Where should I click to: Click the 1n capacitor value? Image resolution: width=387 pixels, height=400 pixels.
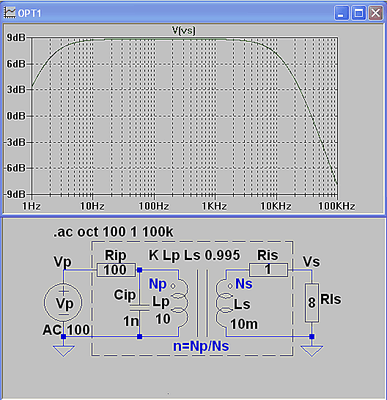[131, 321]
